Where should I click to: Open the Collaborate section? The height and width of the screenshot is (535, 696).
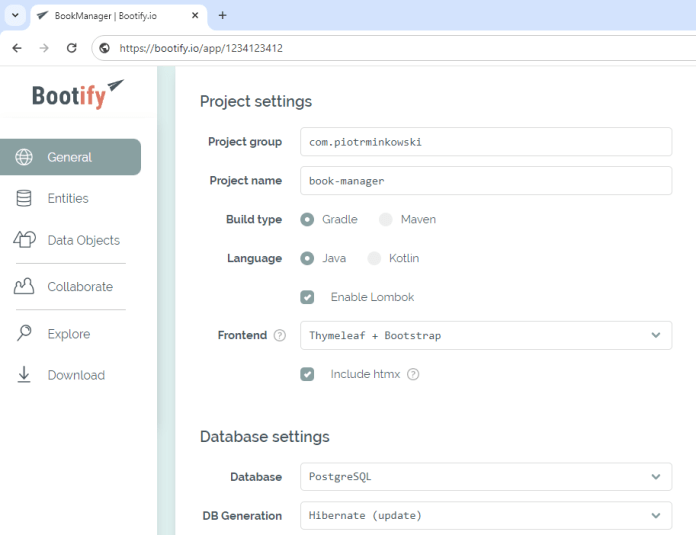(80, 287)
